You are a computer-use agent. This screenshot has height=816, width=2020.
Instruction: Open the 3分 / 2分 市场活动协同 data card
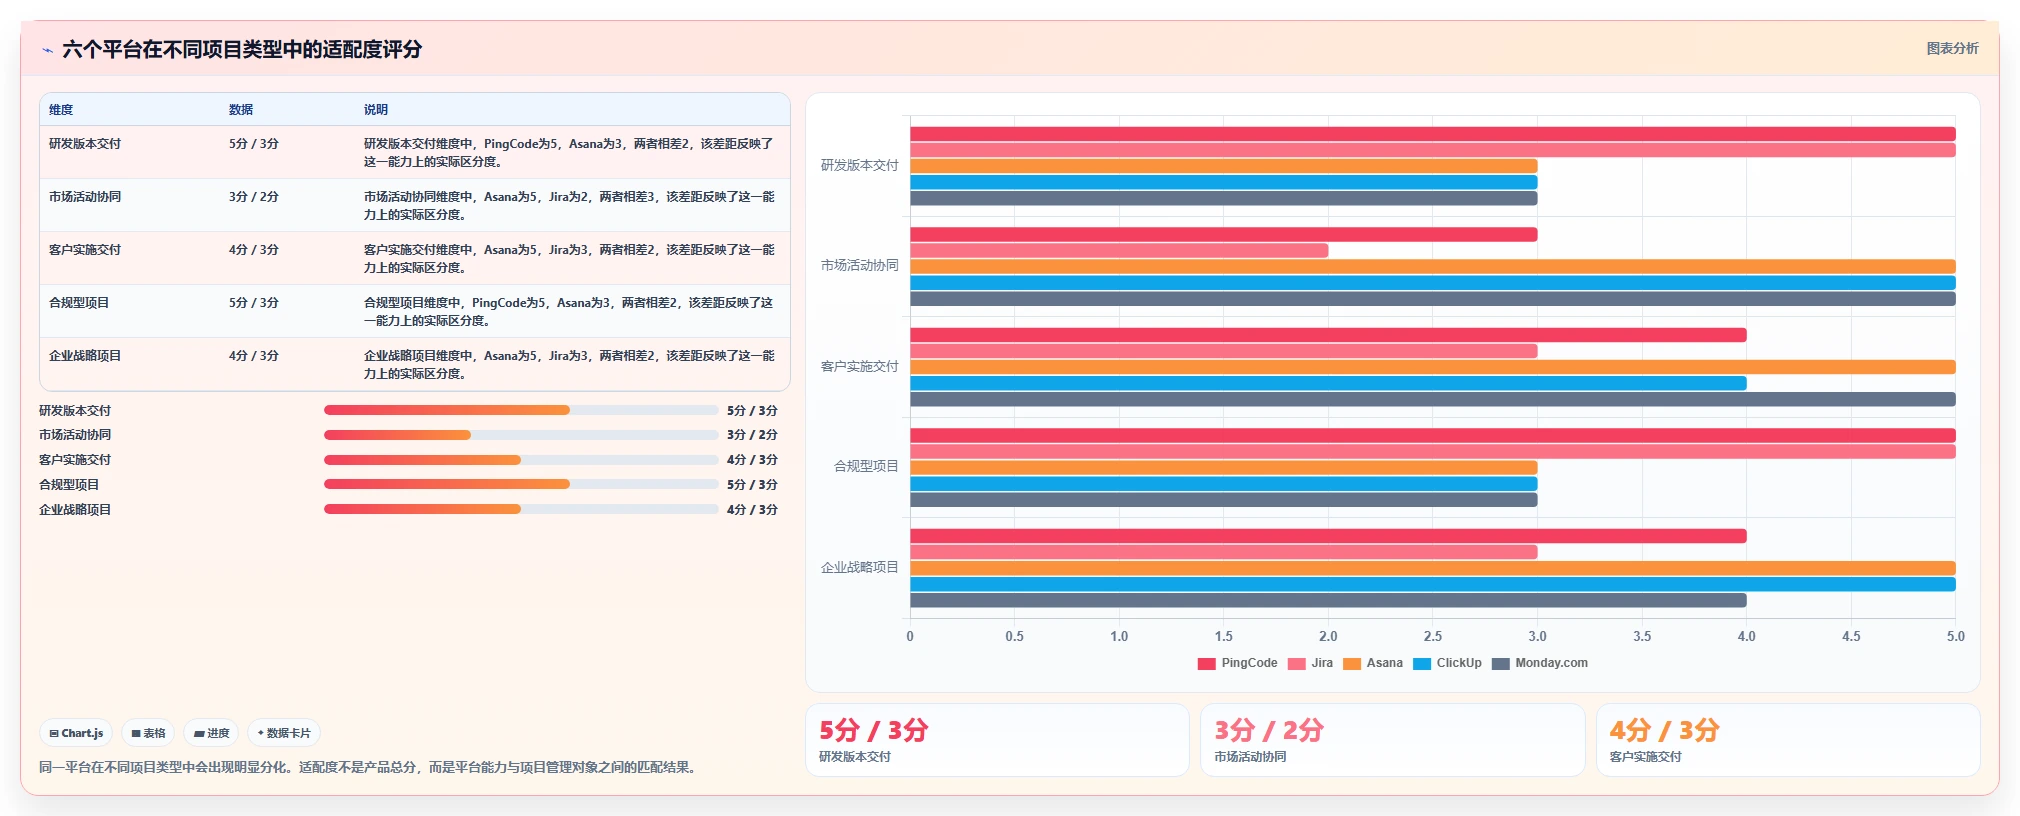pos(1392,740)
